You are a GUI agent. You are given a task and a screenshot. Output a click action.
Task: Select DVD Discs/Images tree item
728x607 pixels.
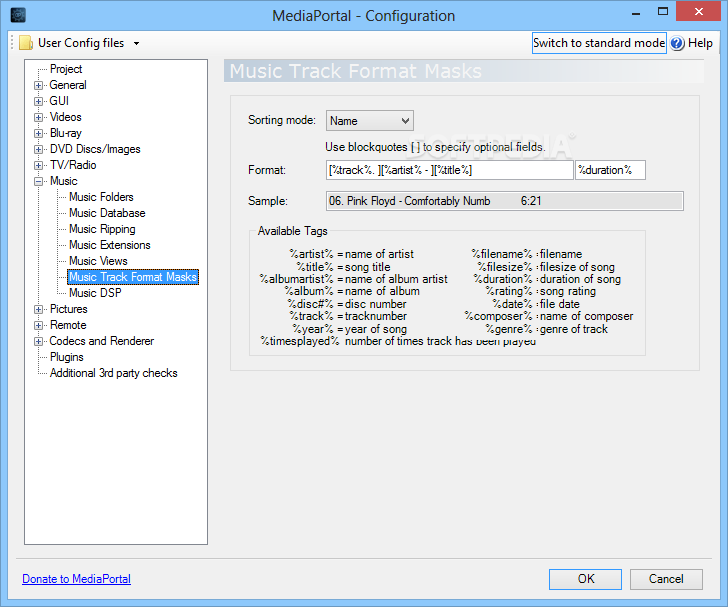95,149
